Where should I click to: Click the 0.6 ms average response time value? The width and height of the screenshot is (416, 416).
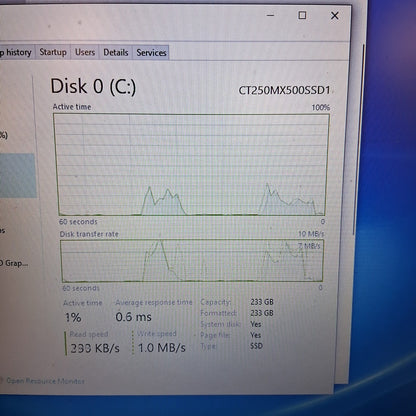(133, 317)
